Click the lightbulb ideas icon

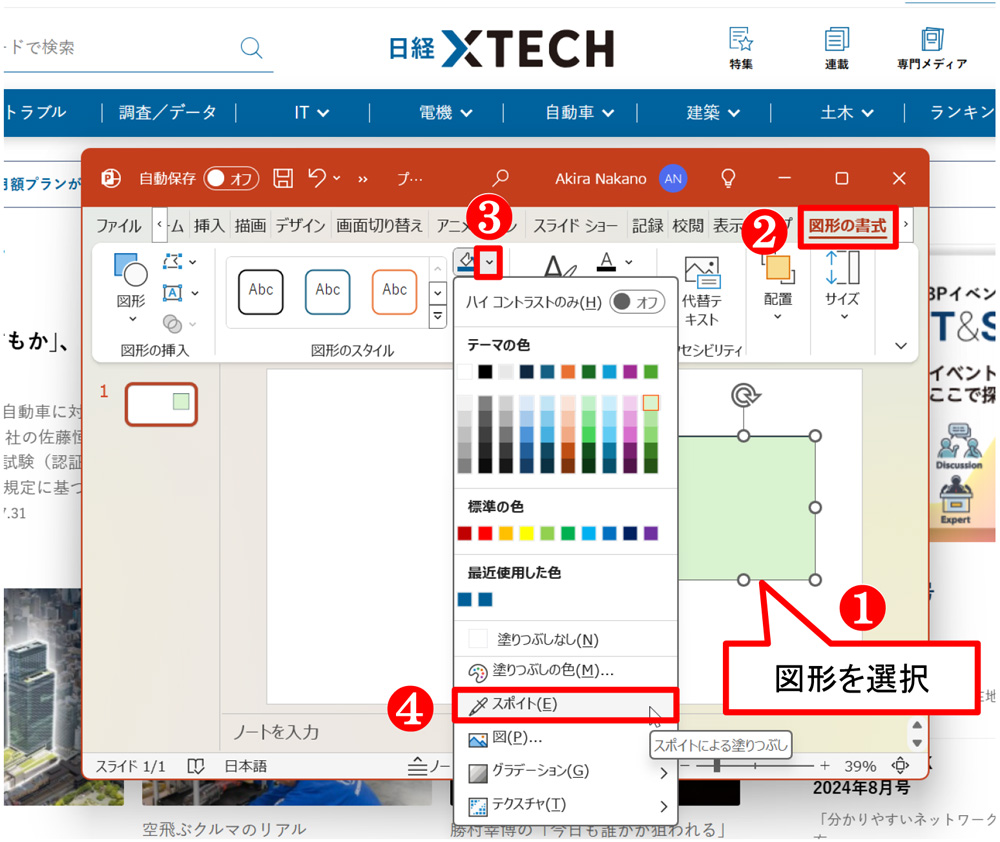tap(728, 179)
